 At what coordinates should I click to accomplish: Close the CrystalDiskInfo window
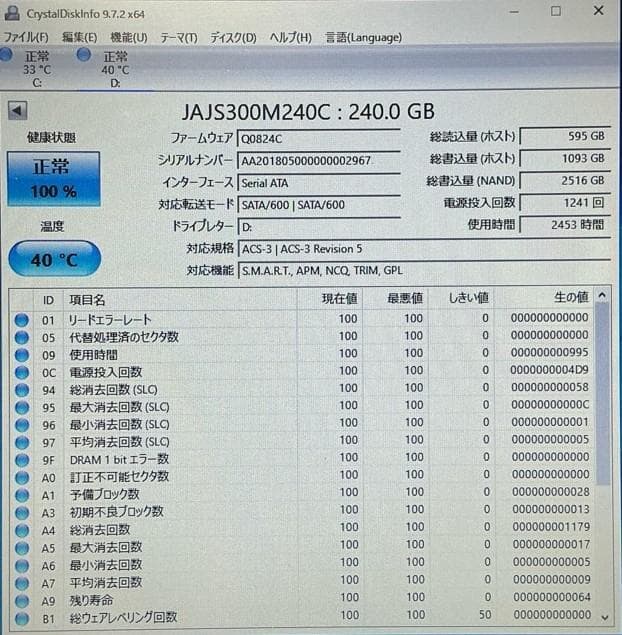point(599,11)
